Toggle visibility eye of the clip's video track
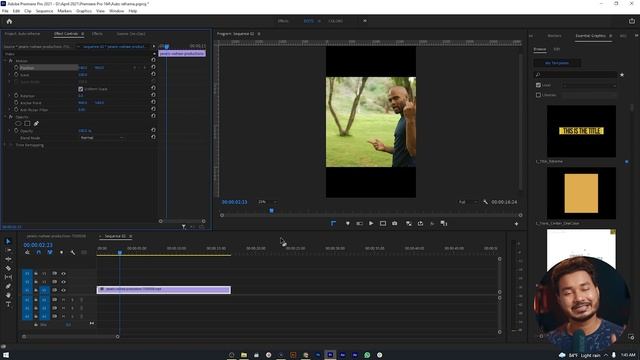The height and width of the screenshot is (360, 640). [63, 290]
